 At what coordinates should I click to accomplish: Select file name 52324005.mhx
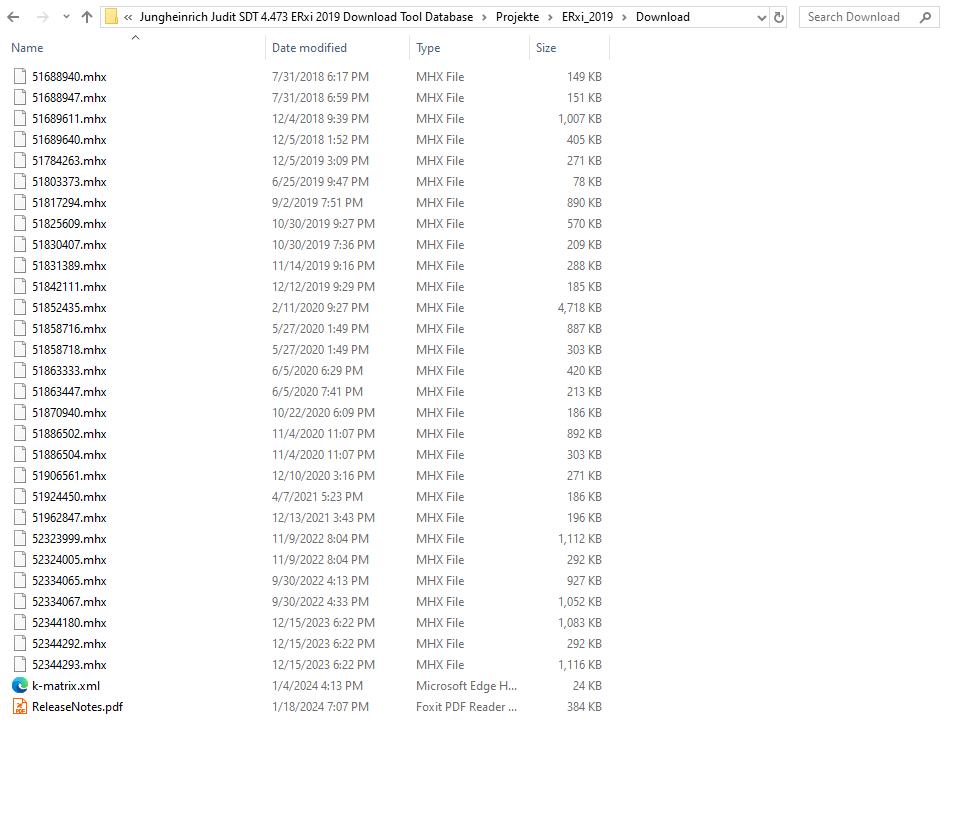tap(69, 559)
